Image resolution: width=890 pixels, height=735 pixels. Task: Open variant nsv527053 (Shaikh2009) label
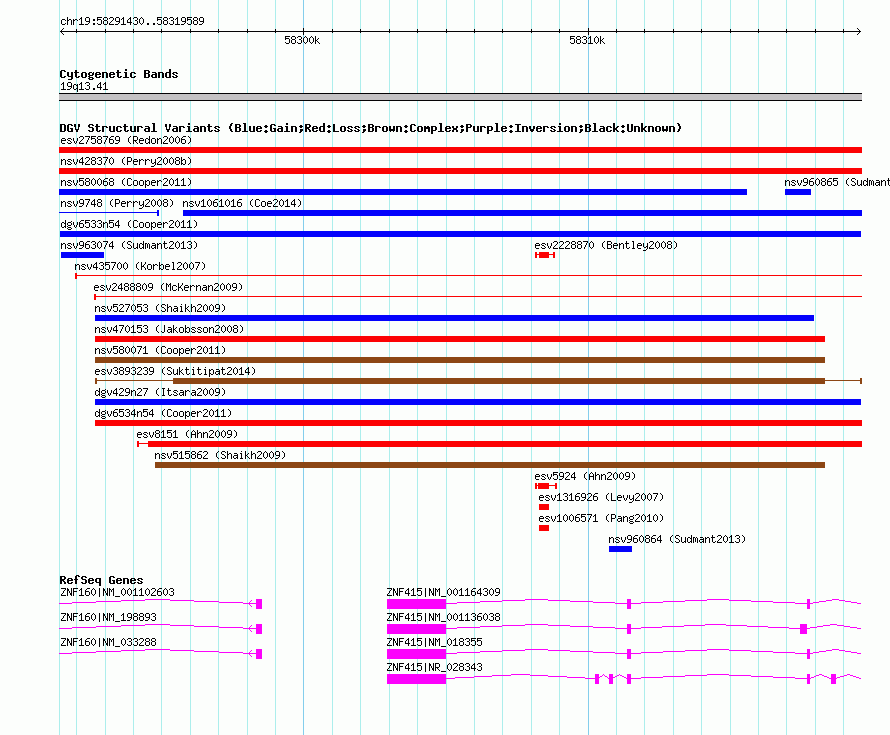click(x=160, y=308)
